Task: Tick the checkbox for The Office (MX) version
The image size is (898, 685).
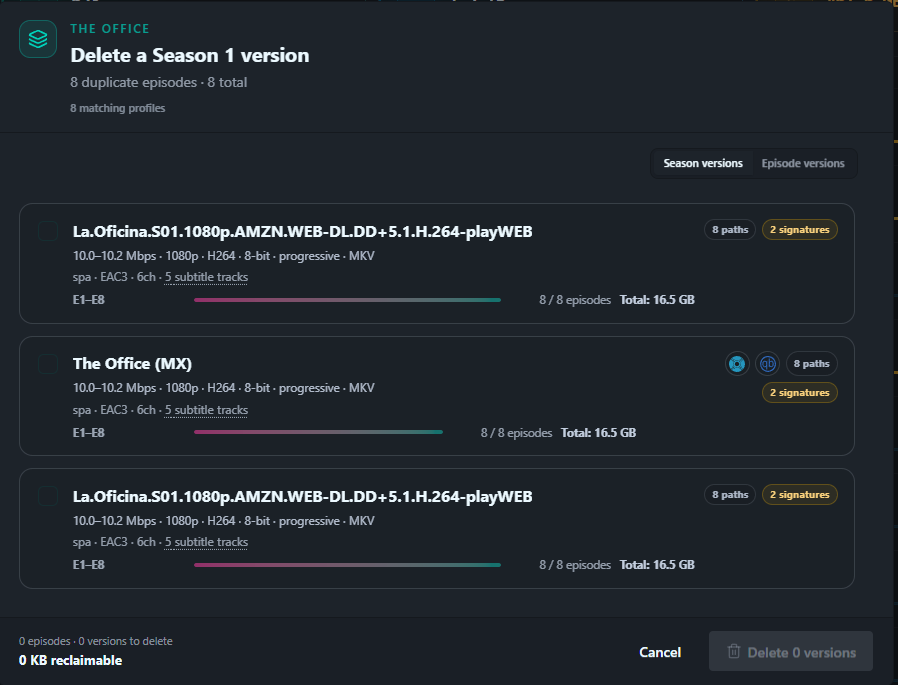Action: (x=48, y=364)
